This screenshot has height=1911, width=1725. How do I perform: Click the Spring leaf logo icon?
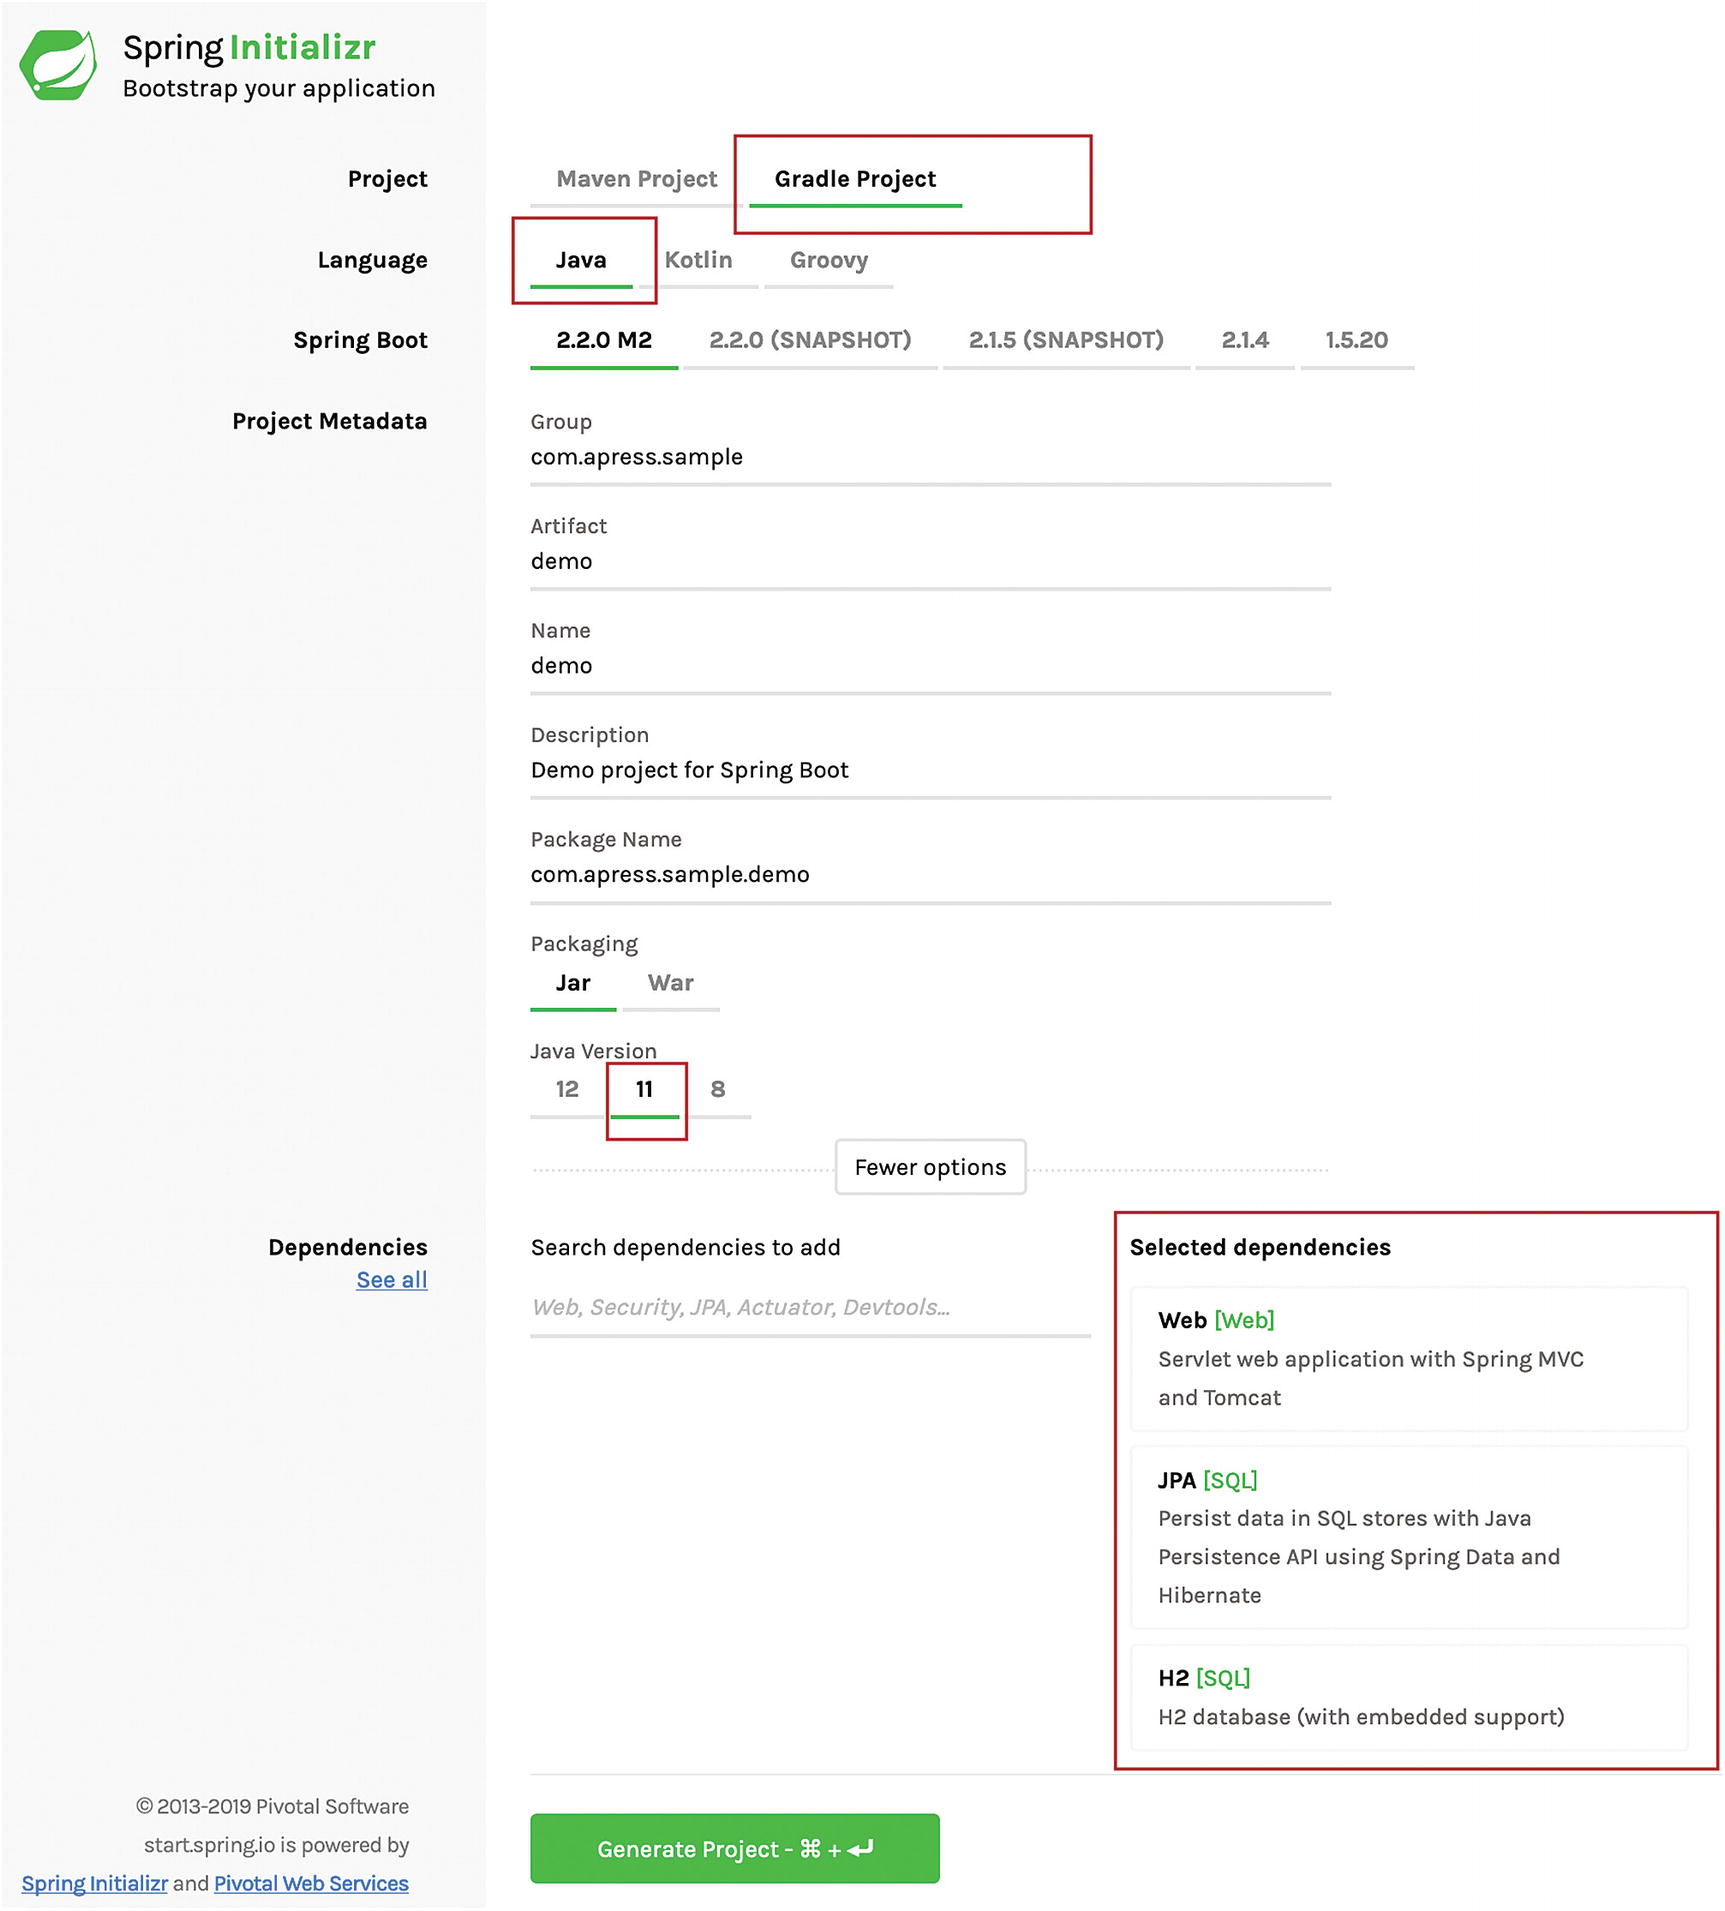tap(58, 65)
